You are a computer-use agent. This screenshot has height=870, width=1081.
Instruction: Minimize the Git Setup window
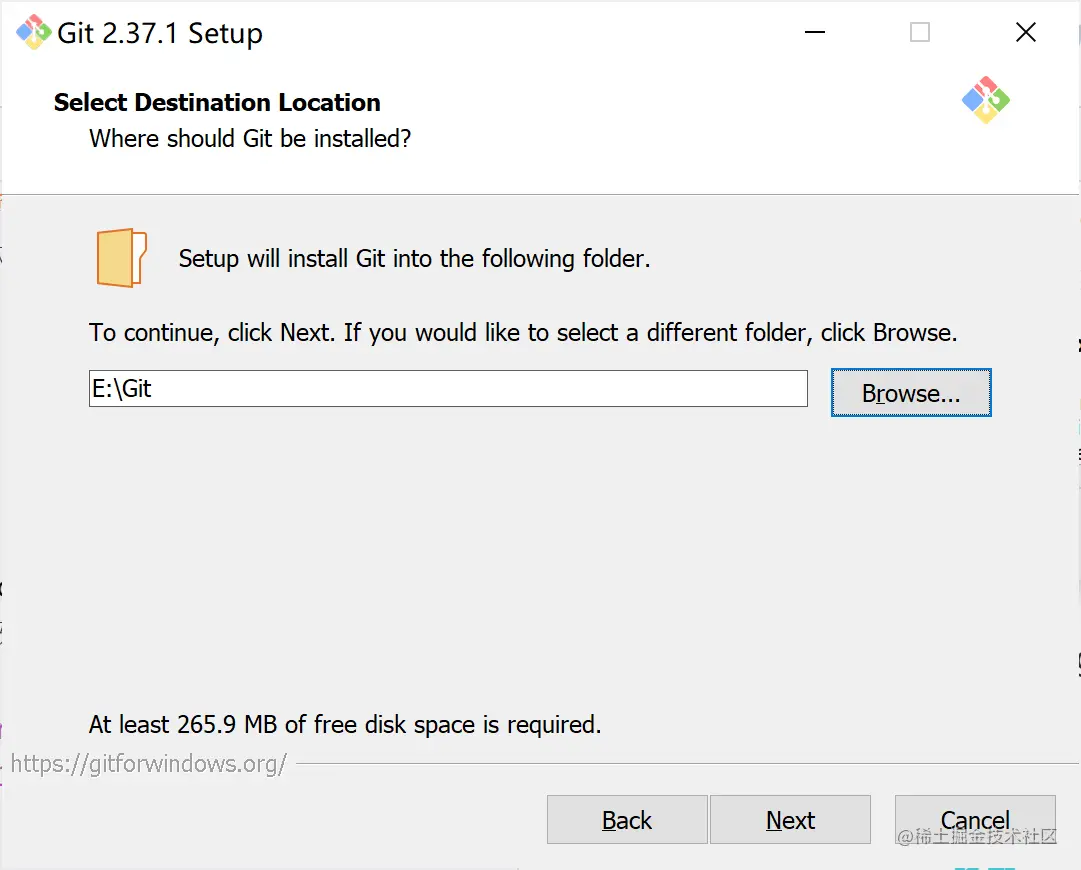pyautogui.click(x=815, y=32)
